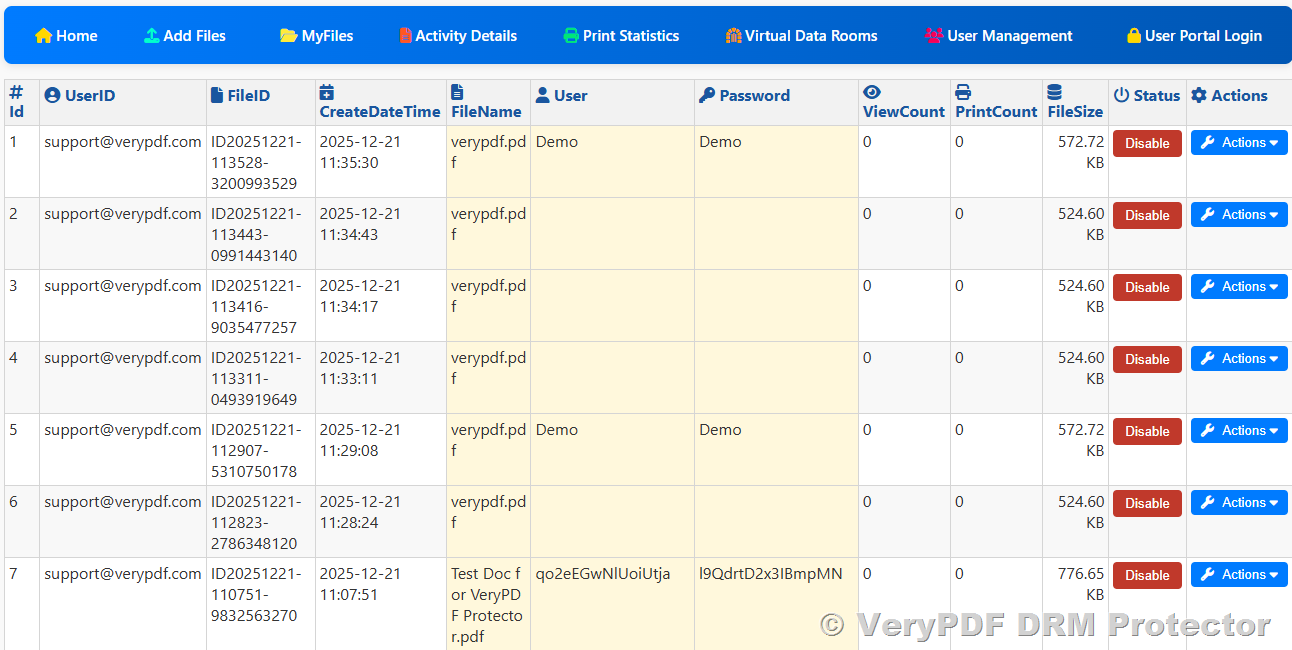This screenshot has height=650, width=1292.
Task: Click the User Management people icon
Action: pyautogui.click(x=934, y=36)
